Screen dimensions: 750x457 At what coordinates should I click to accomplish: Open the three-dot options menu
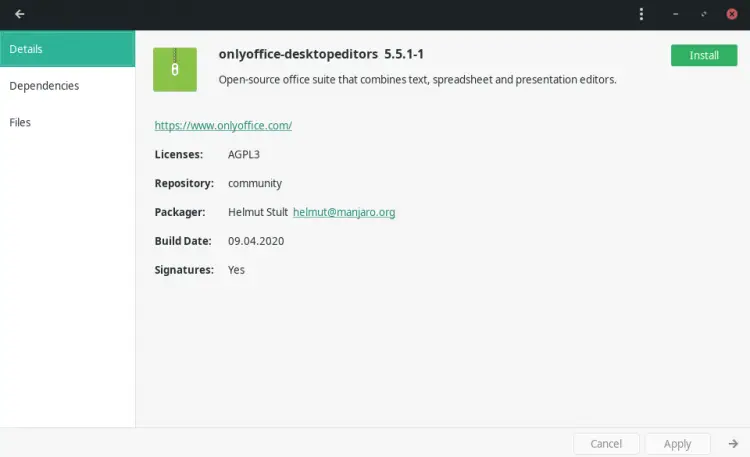641,15
